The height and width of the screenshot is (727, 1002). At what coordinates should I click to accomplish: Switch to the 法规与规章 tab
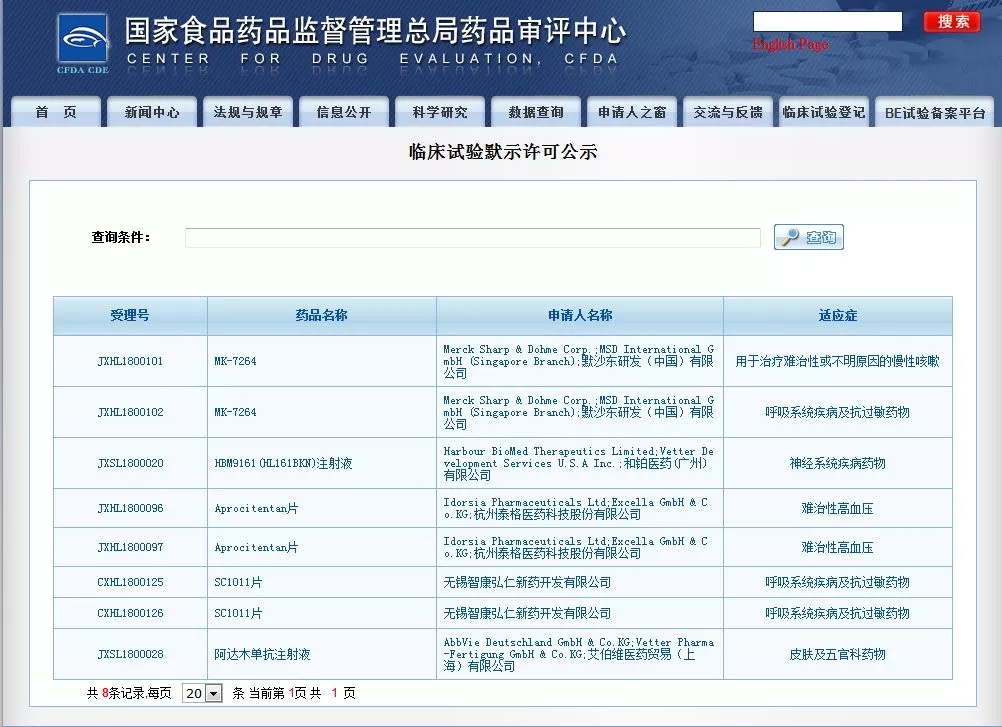click(x=248, y=112)
